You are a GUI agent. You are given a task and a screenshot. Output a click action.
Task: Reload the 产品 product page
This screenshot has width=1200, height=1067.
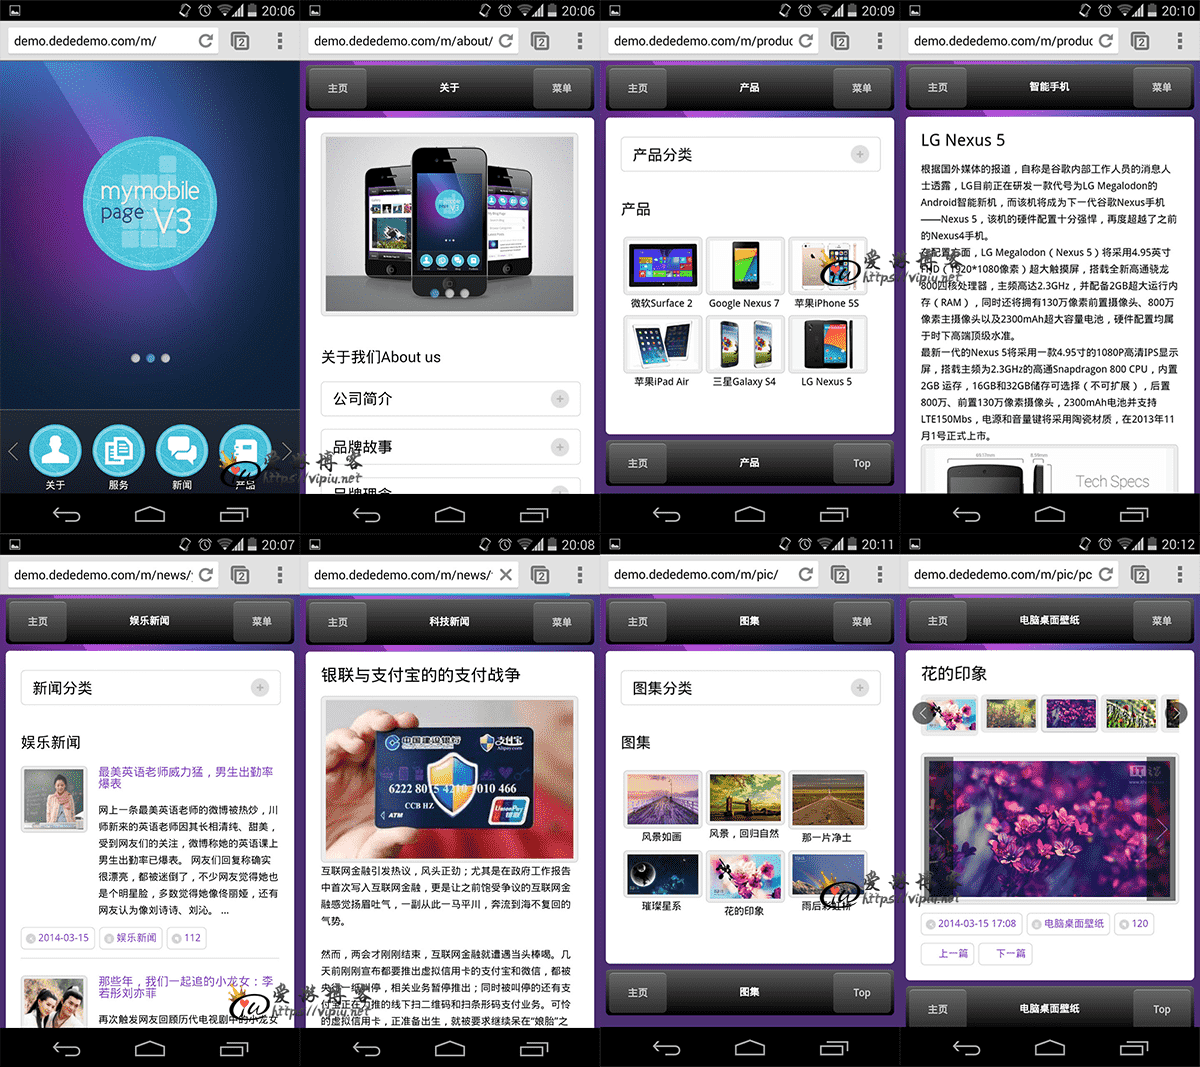coord(806,41)
